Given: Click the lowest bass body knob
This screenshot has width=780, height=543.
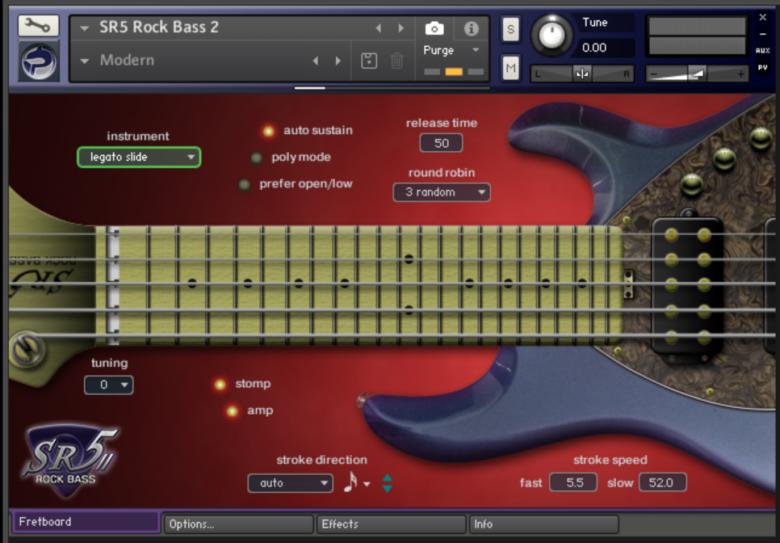Looking at the screenshot, I should [691, 183].
